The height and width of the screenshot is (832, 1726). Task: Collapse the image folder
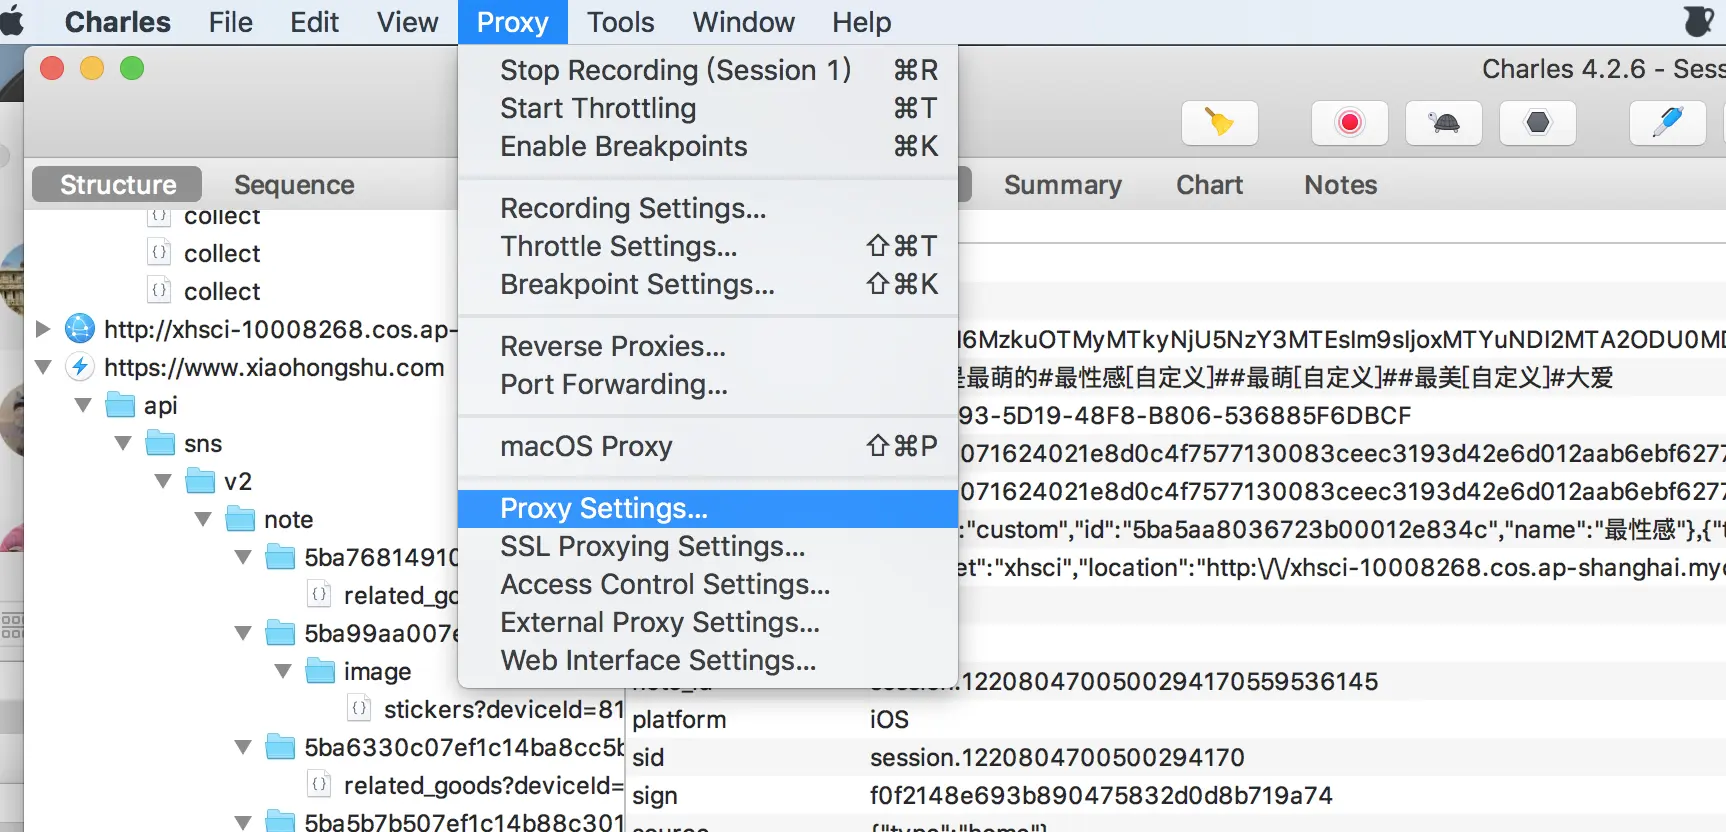coord(283,671)
